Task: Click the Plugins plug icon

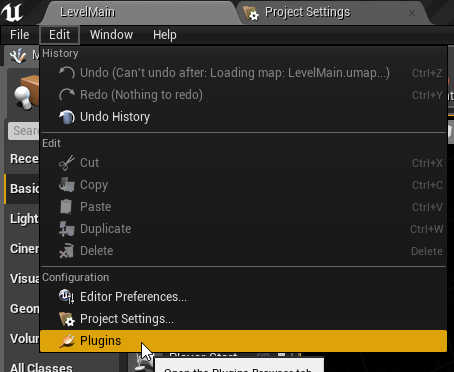Action: (67, 341)
